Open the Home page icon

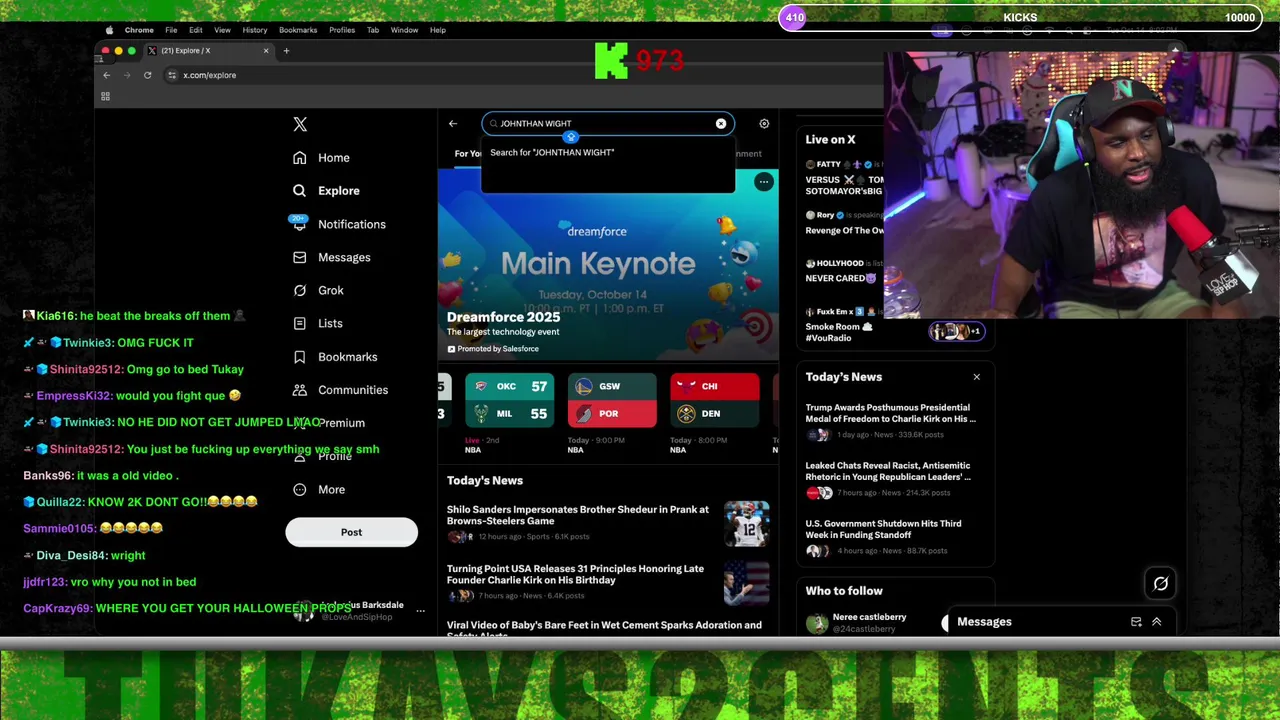299,158
